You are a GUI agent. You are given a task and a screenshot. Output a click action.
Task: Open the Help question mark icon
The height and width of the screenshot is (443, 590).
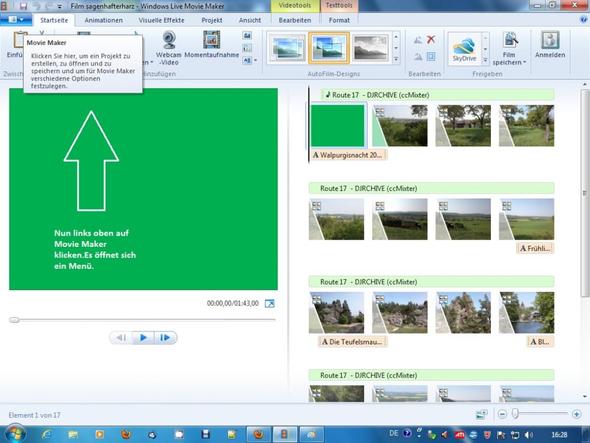pos(584,20)
